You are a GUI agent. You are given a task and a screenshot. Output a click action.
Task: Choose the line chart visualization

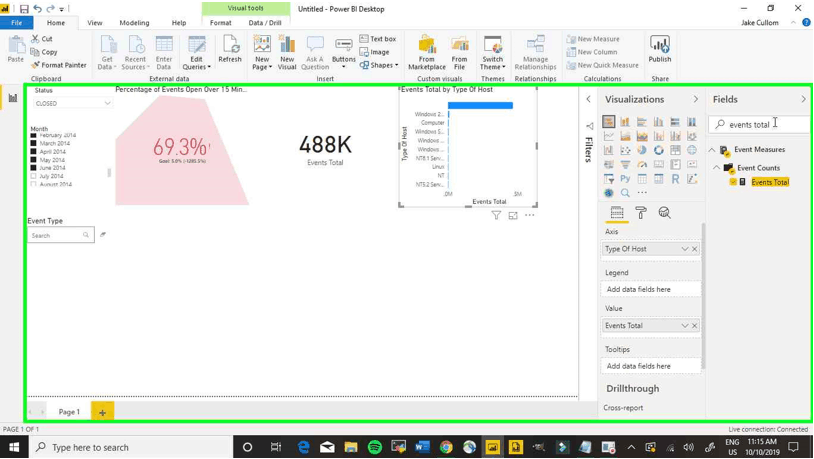pyautogui.click(x=608, y=136)
